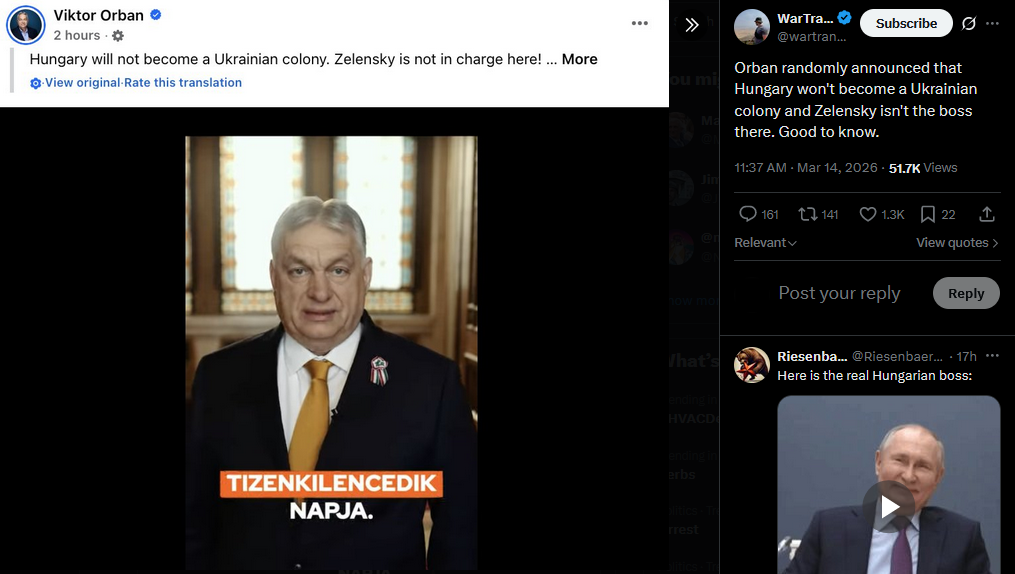
Task: Open the three-dot menu on WarTranslated's tweet
Action: 992,23
